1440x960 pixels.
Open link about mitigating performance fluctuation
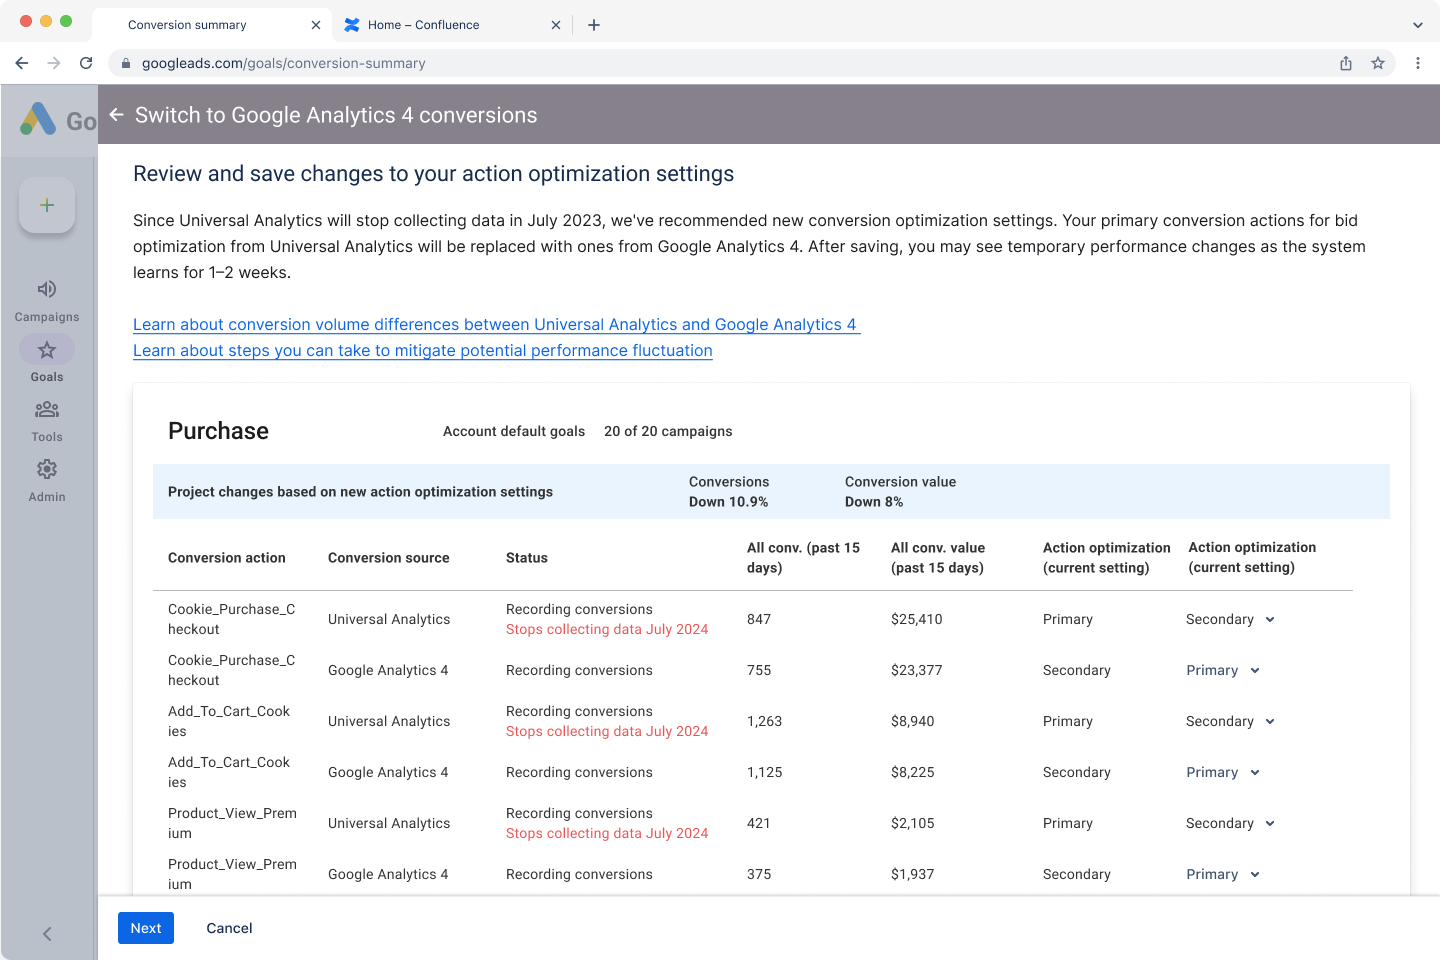click(x=423, y=350)
